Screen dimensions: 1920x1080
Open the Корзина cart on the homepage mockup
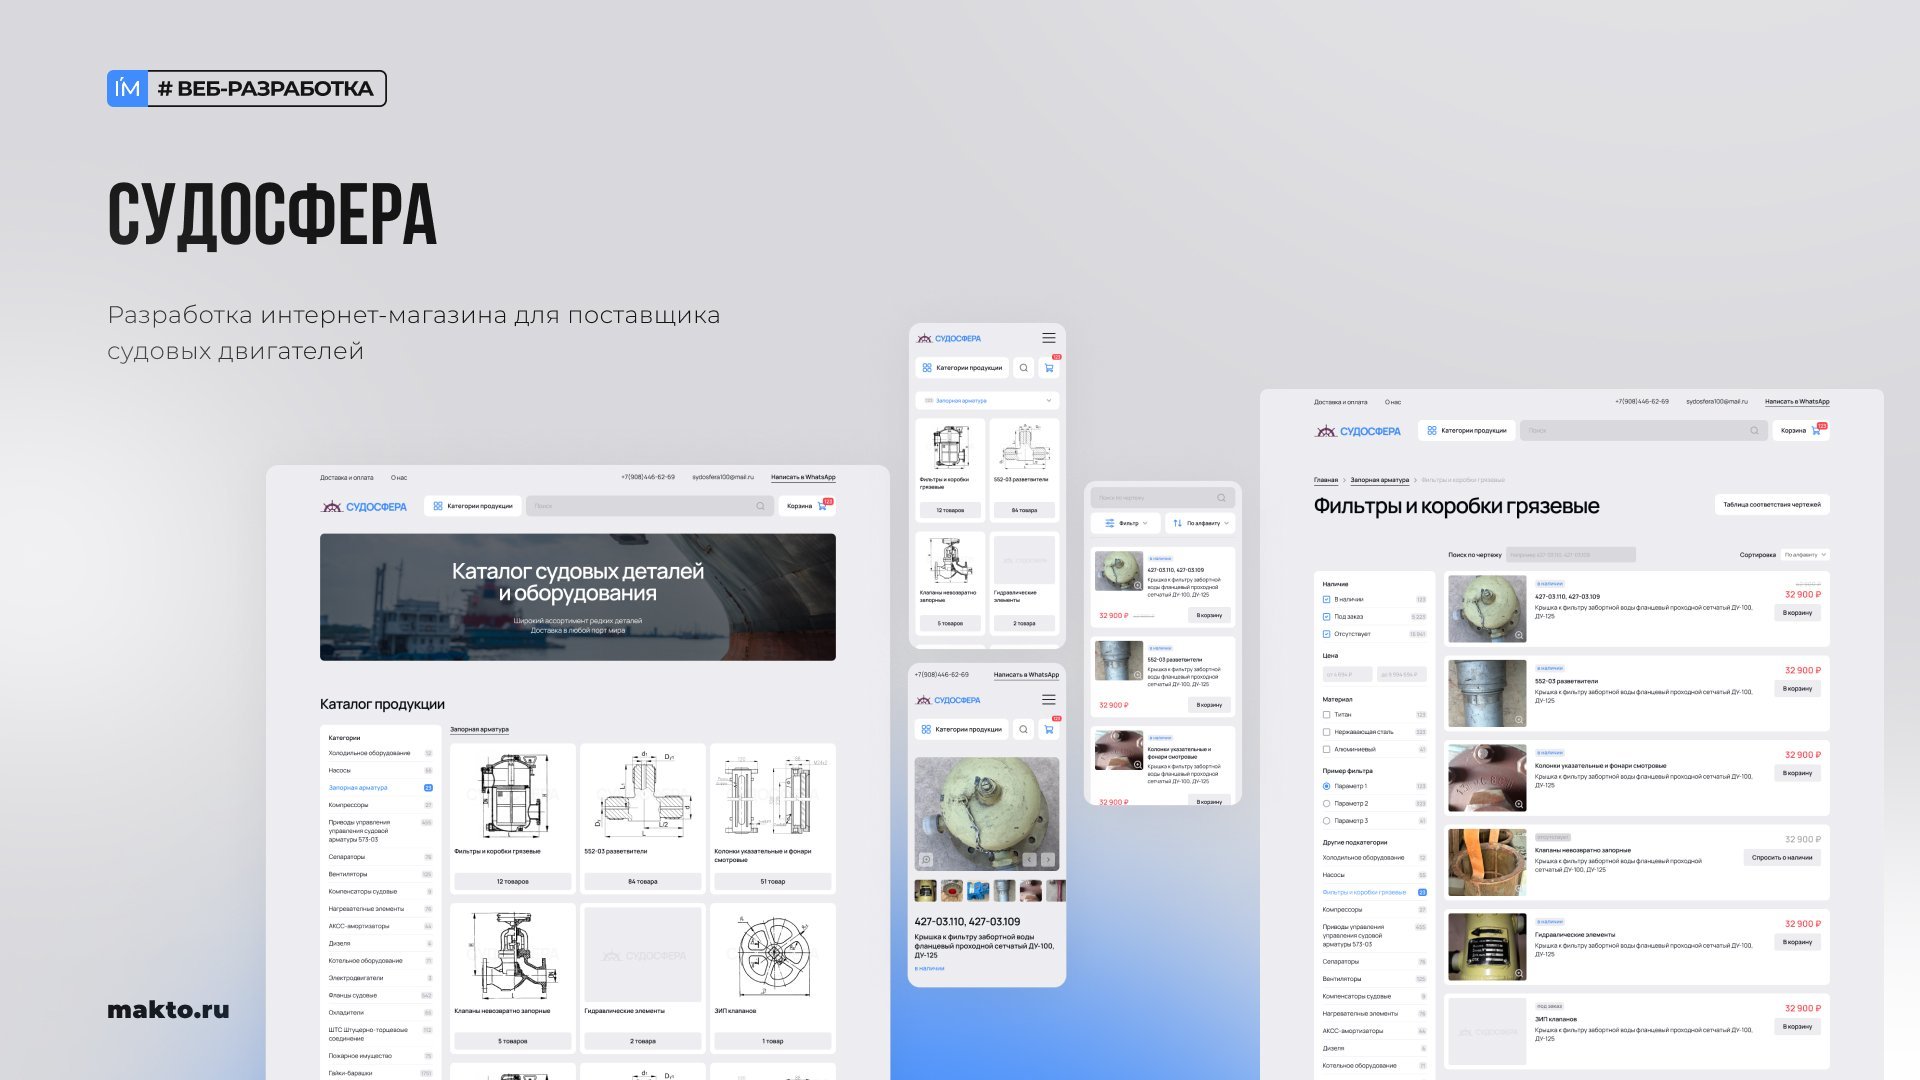(x=806, y=506)
